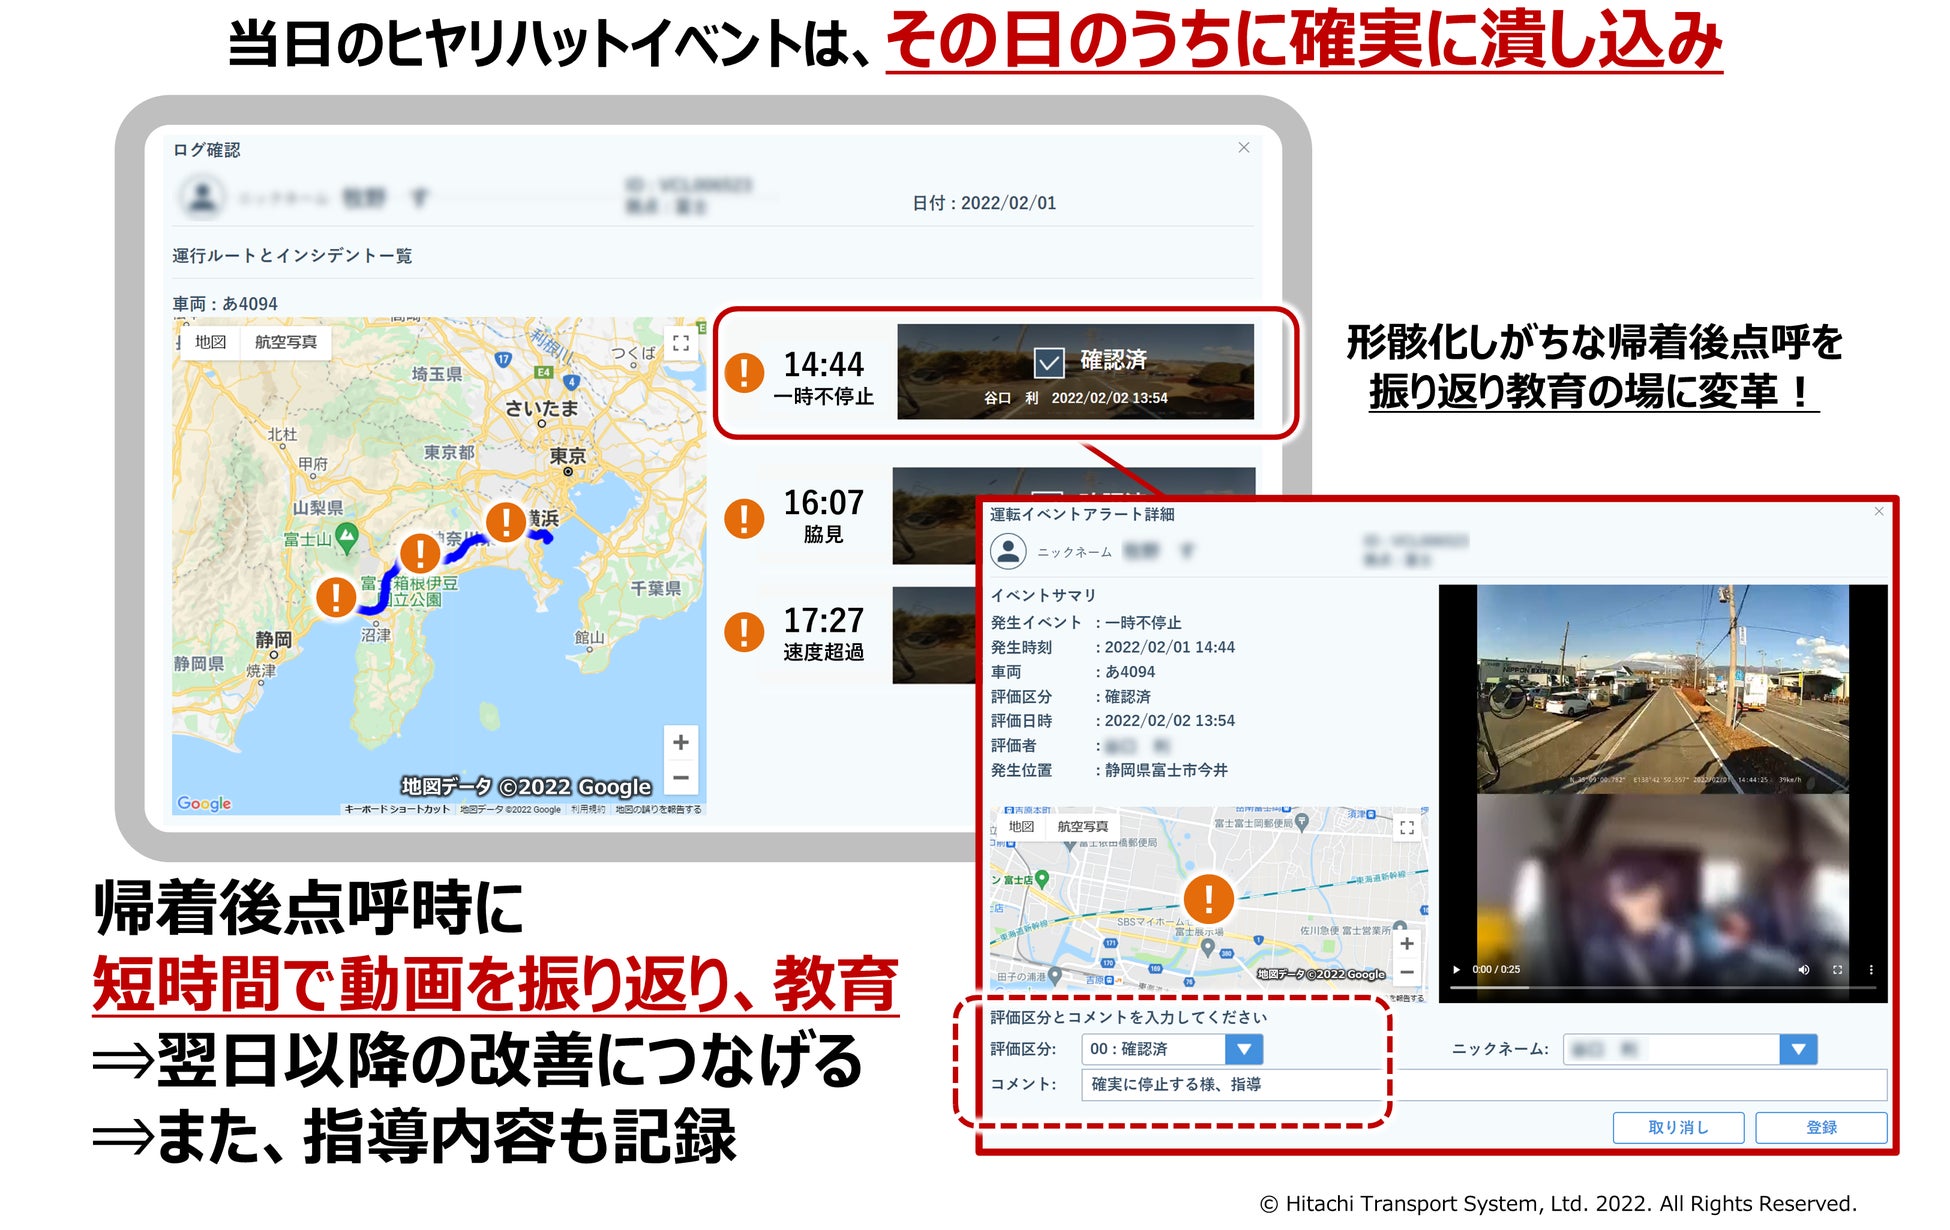The height and width of the screenshot is (1230, 1950).
Task: Mute the dashcam video audio
Action: (x=1804, y=969)
